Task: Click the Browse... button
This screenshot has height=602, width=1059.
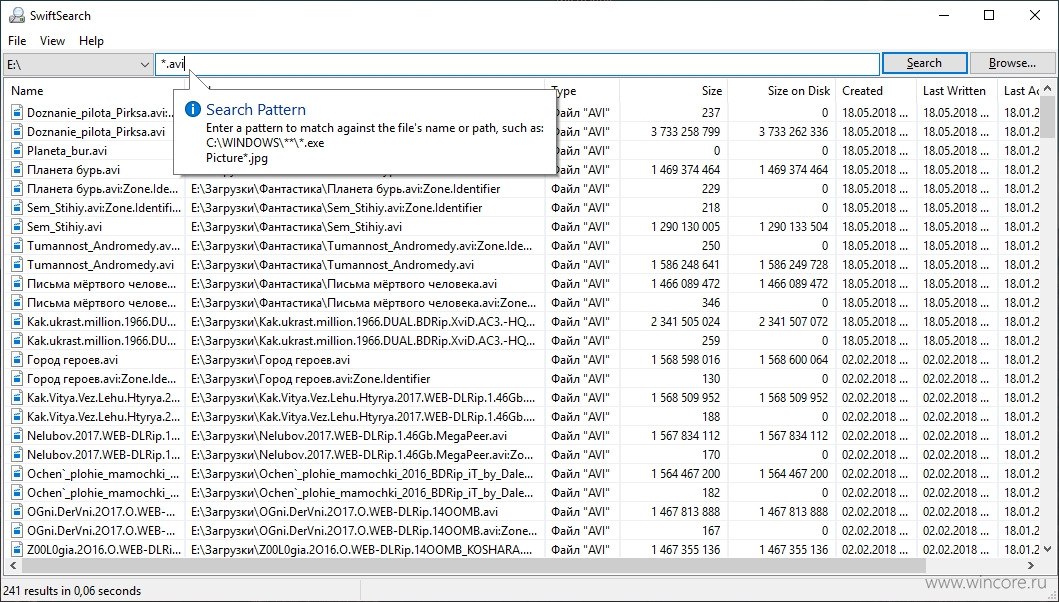Action: click(x=1012, y=63)
